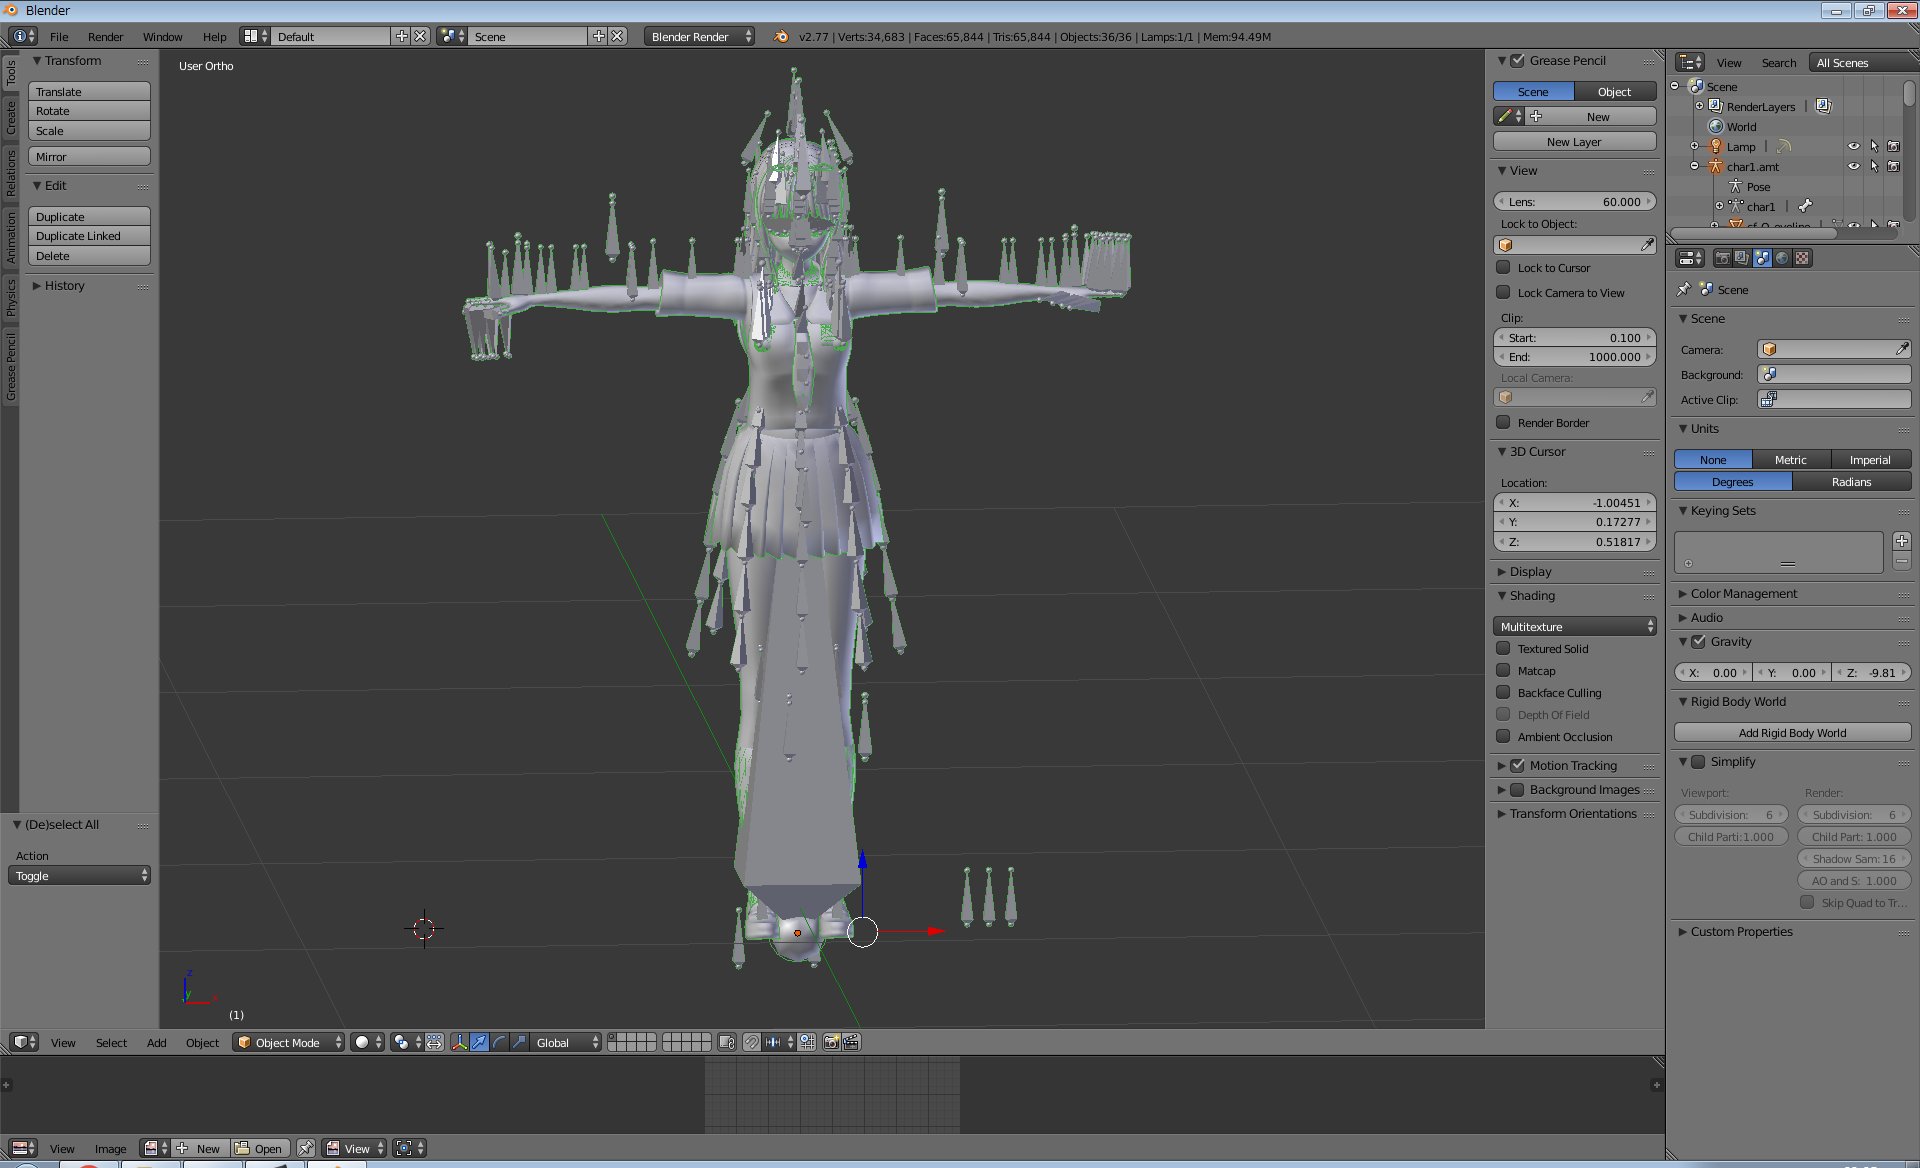
Task: Open the Multitexture shading dropdown
Action: pos(1574,626)
